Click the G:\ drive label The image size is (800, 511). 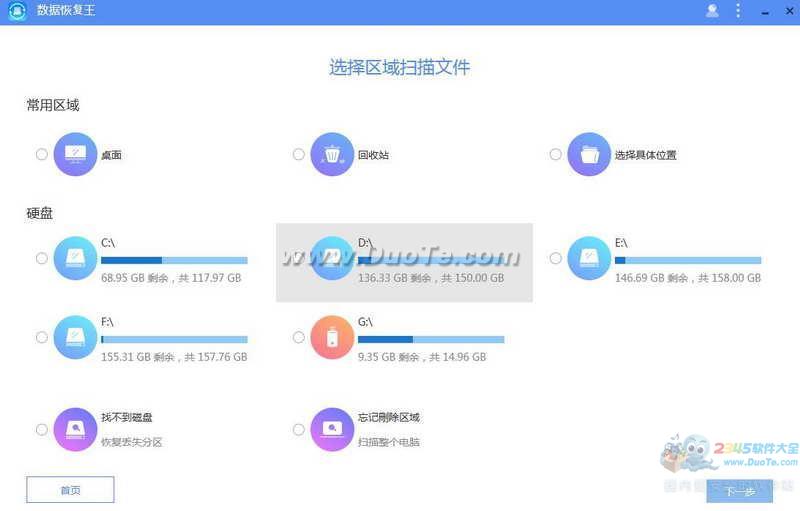tap(365, 322)
